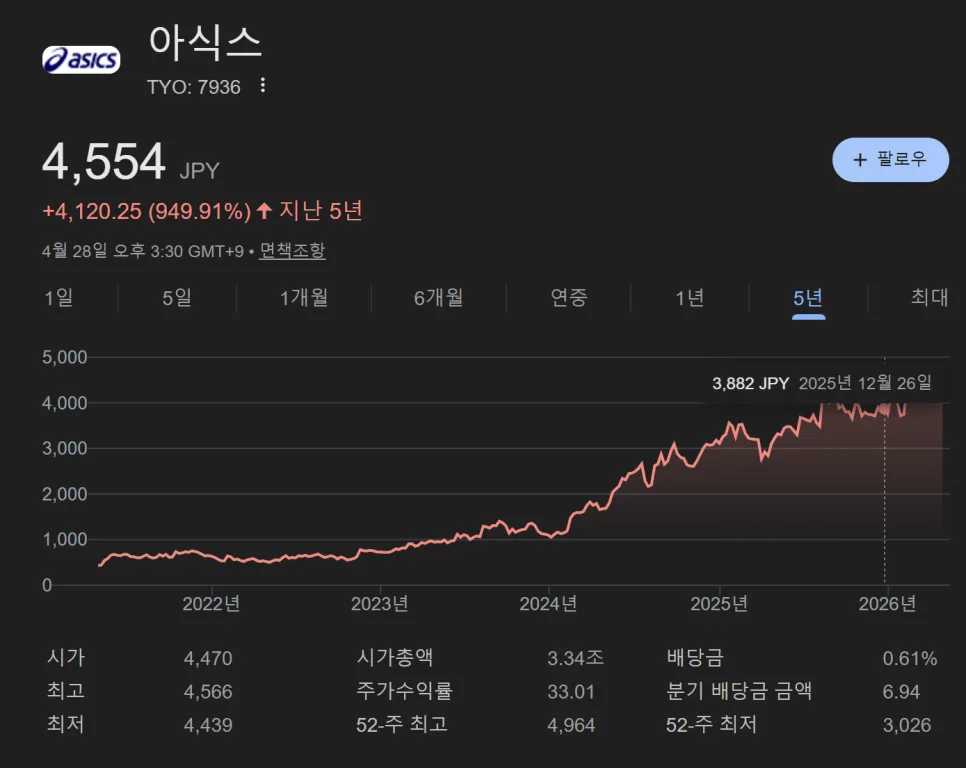Click the 2024년 axis label

click(548, 604)
